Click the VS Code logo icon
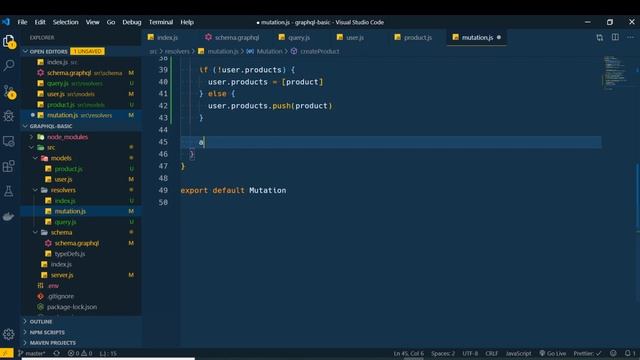640x360 pixels. click(x=6, y=22)
